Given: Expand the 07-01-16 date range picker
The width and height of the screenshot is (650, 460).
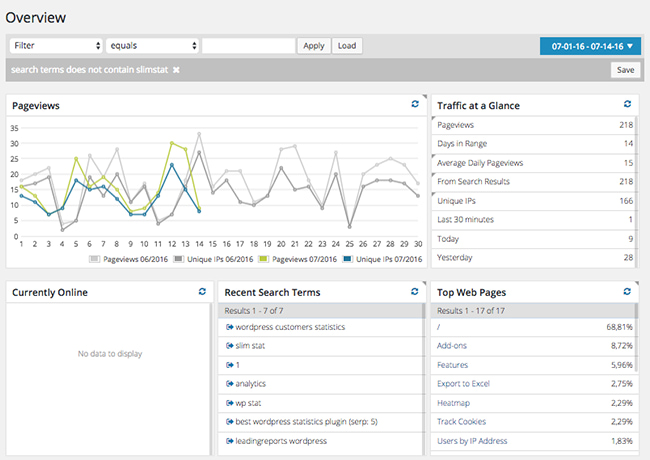Looking at the screenshot, I should (x=590, y=46).
